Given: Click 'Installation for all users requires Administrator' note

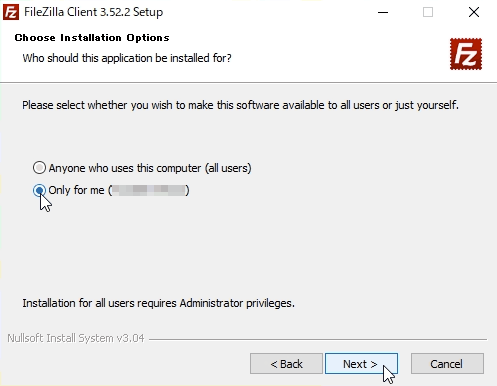Looking at the screenshot, I should 159,303.
